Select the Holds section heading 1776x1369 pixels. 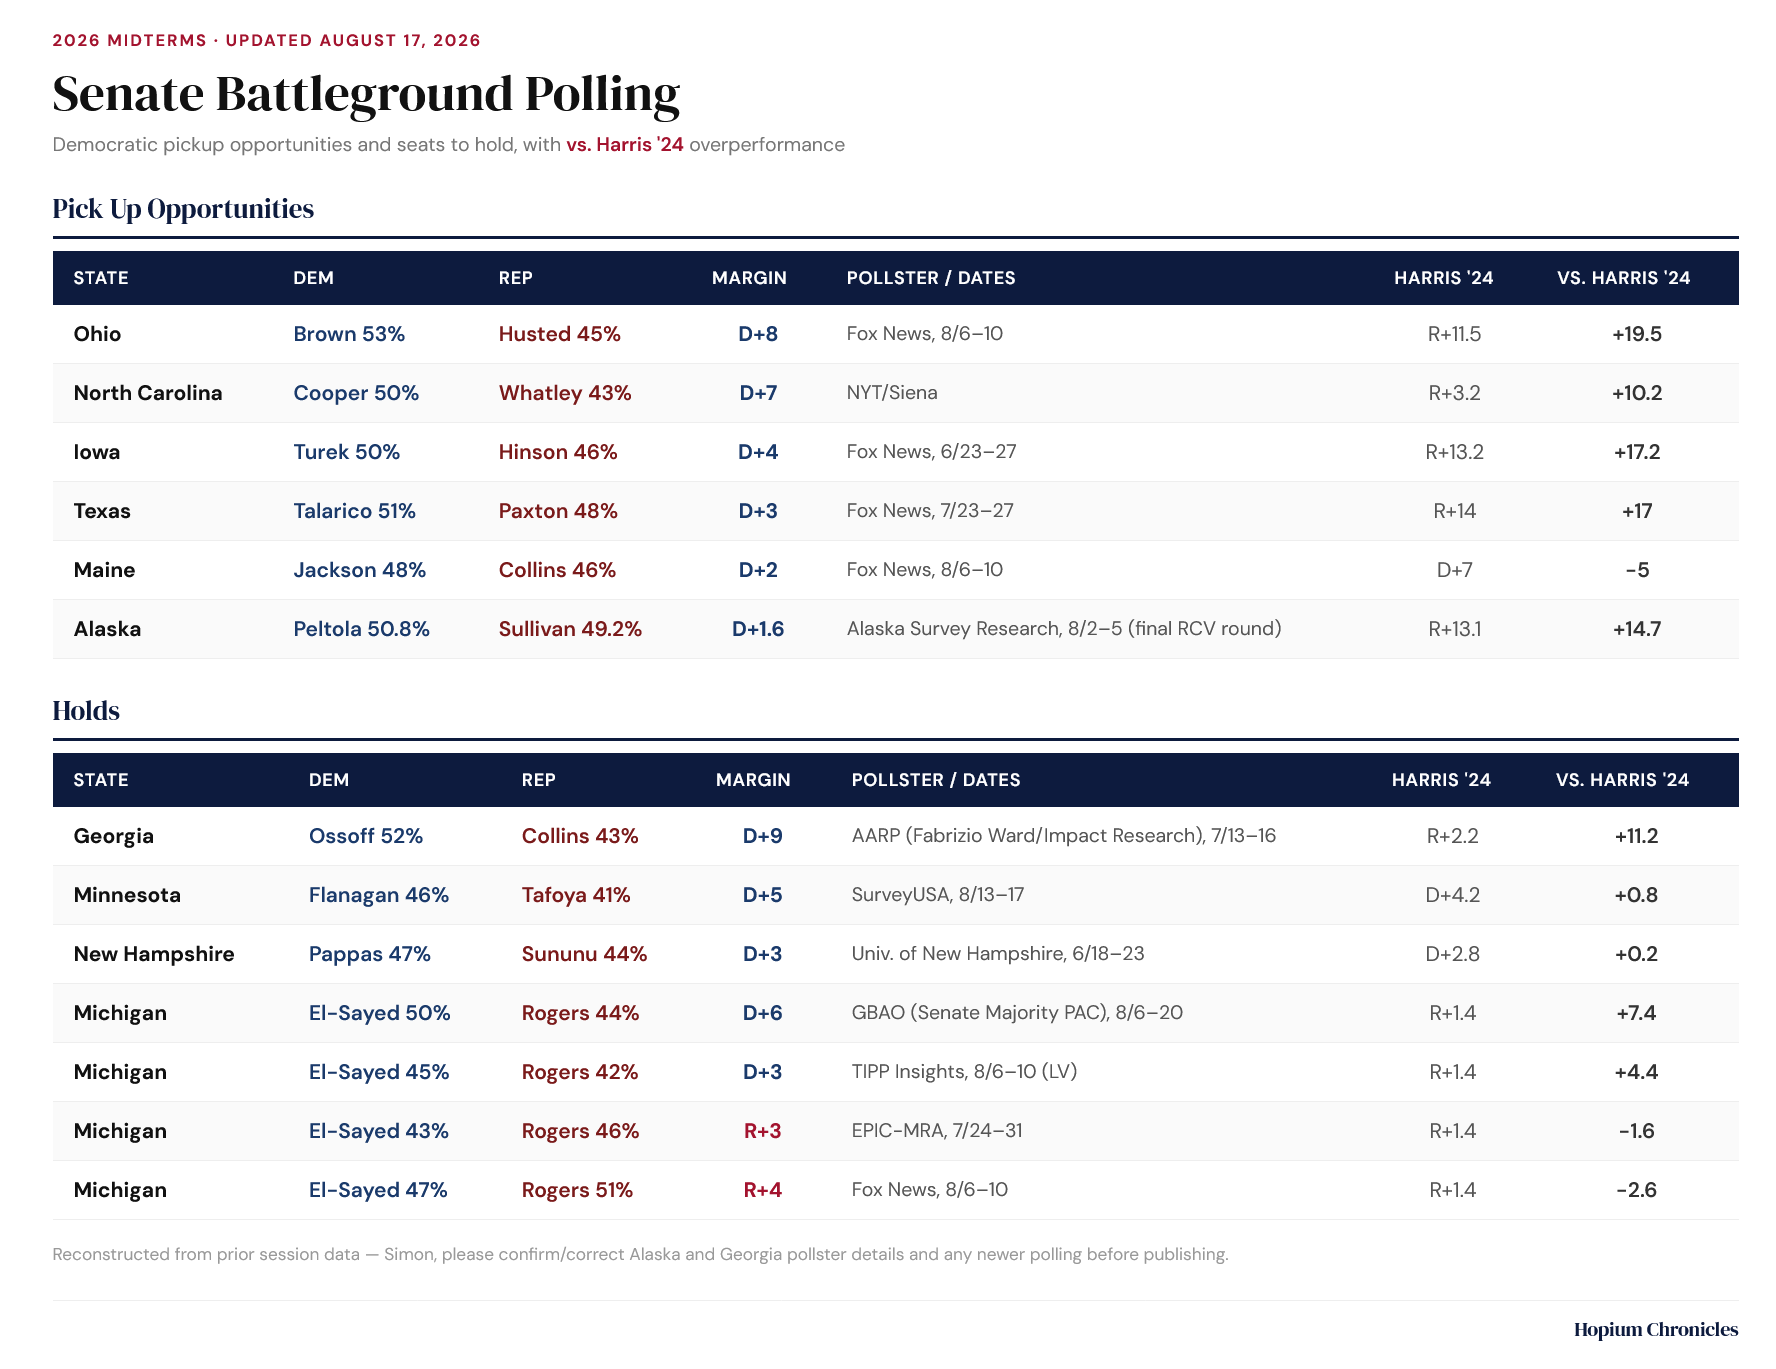point(86,710)
